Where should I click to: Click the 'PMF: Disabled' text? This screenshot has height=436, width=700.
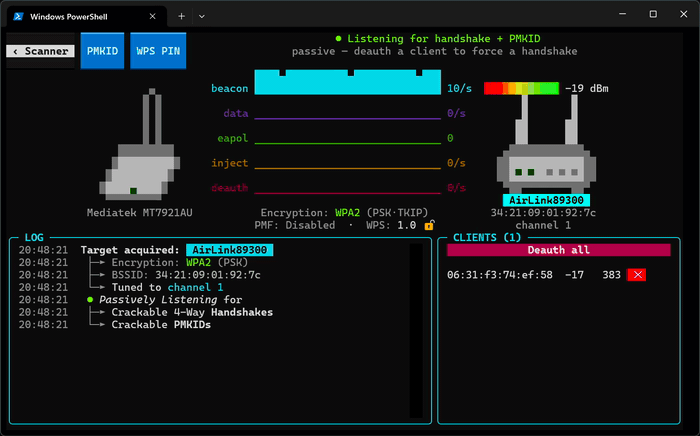point(295,225)
